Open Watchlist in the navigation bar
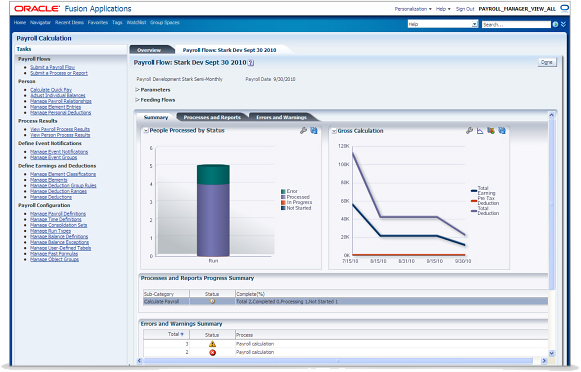Screen dimensions: 581x372 (x=136, y=23)
